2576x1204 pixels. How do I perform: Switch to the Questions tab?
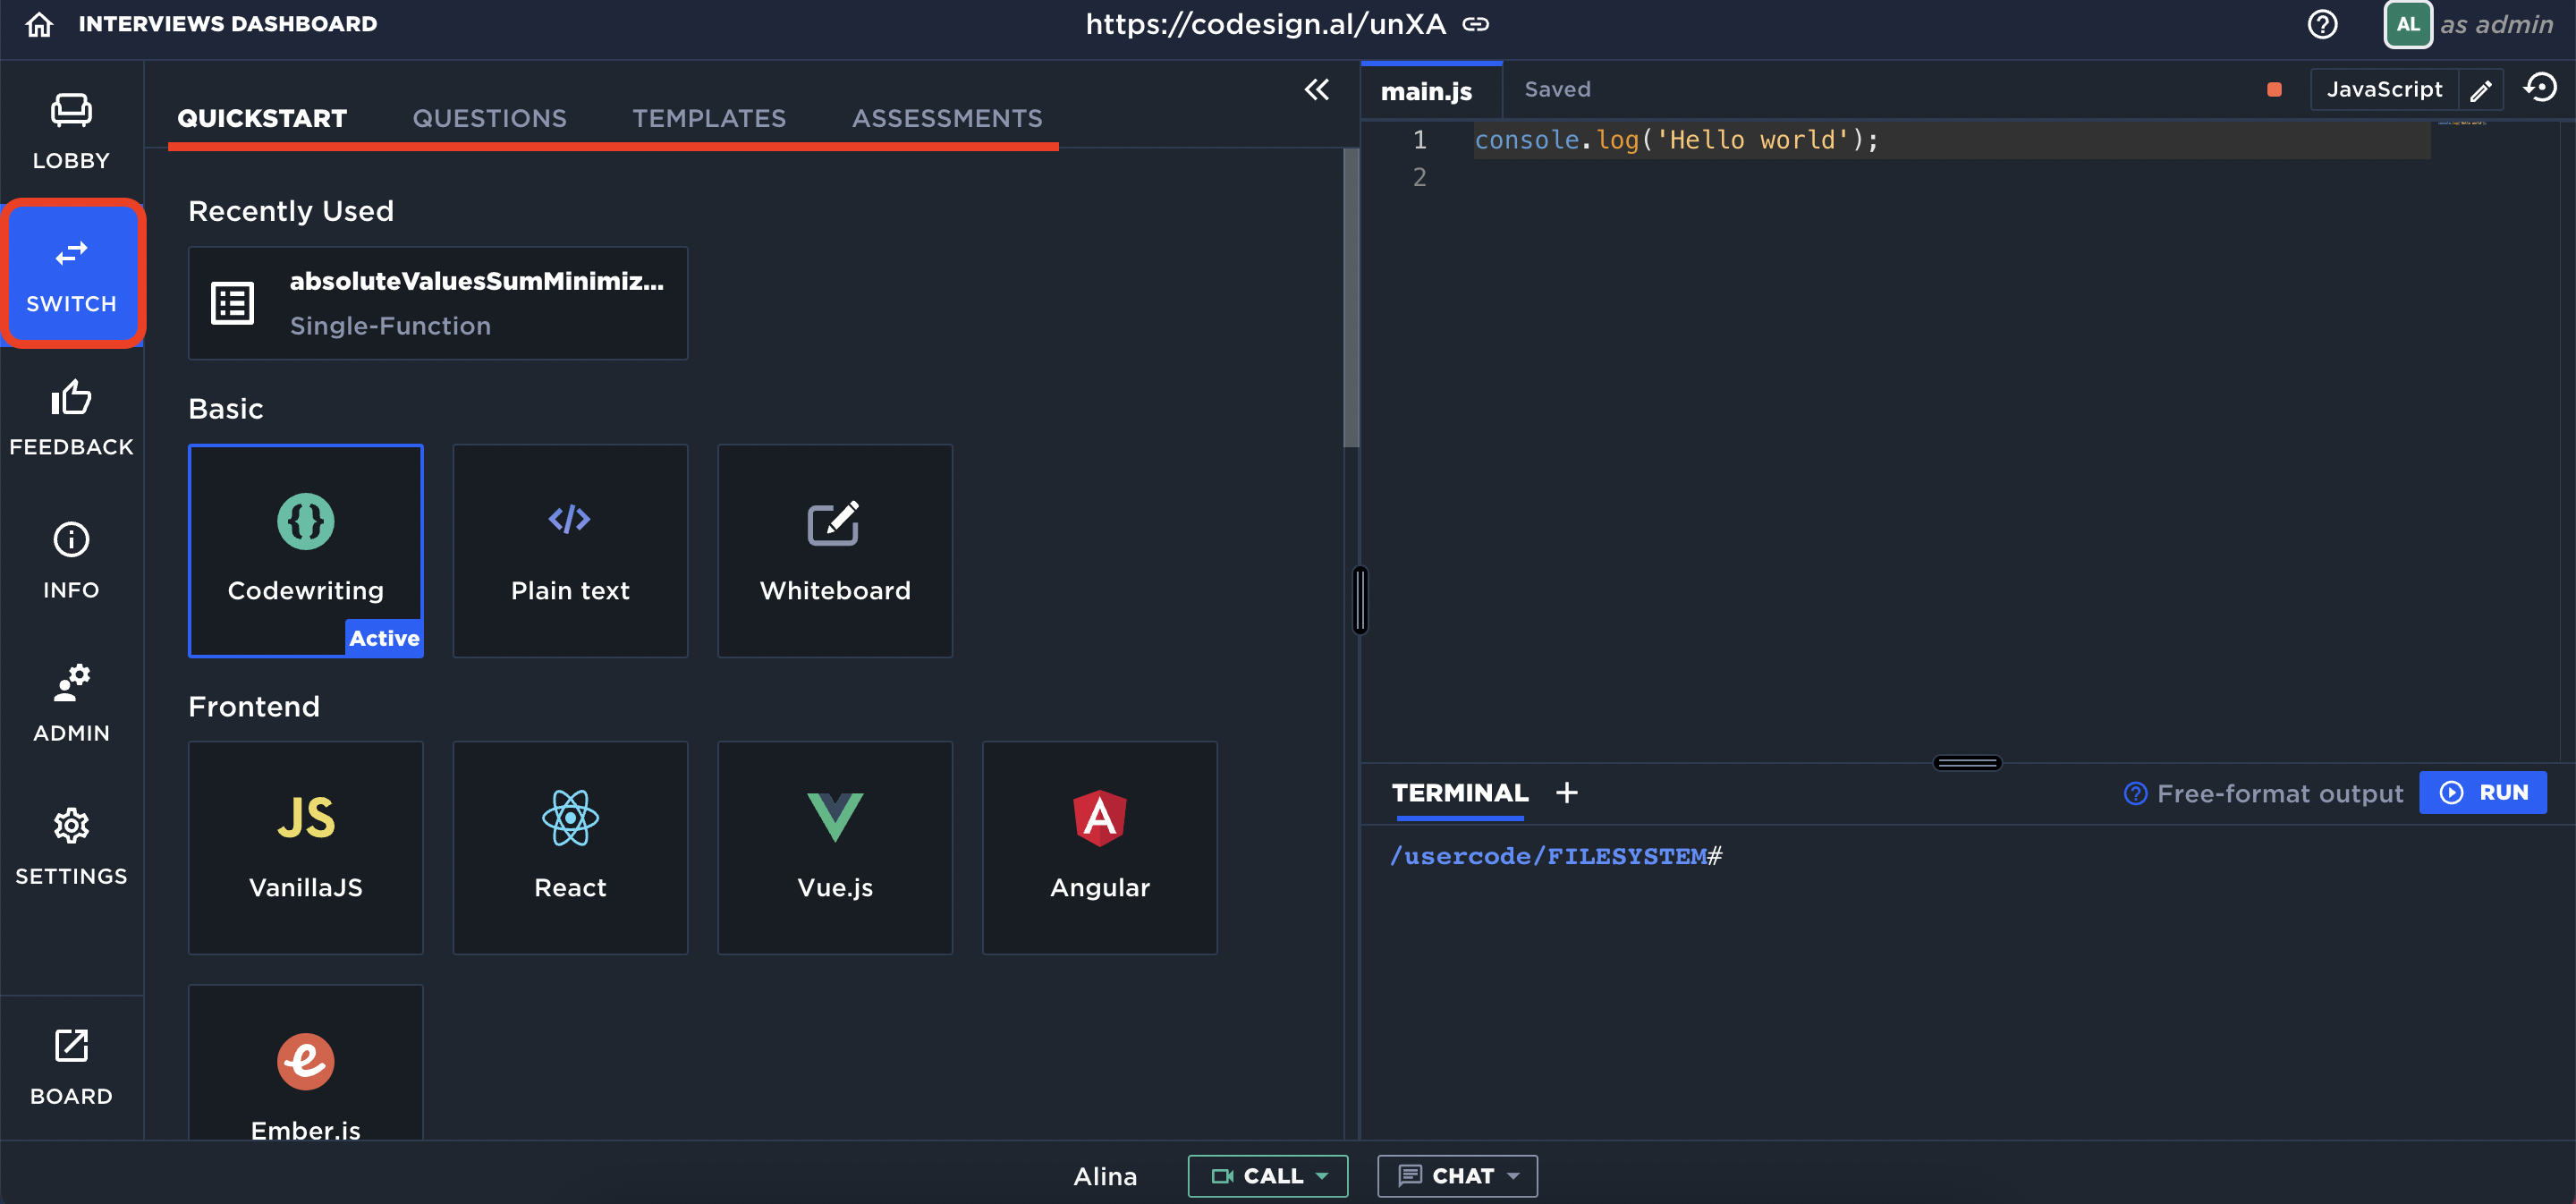pos(489,118)
